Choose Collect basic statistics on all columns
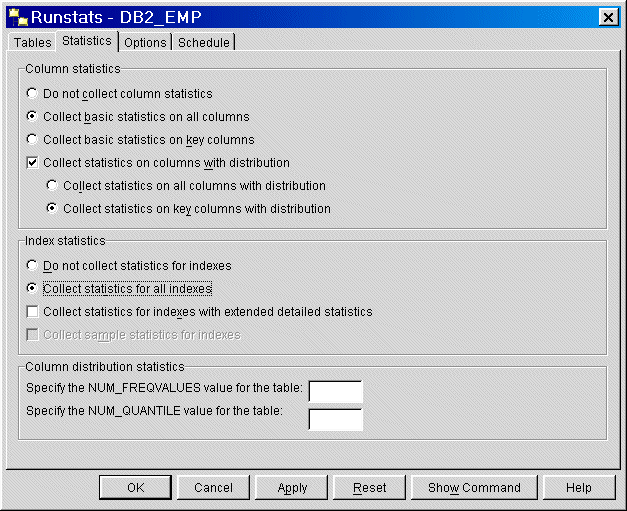Image resolution: width=627 pixels, height=511 pixels. point(33,117)
